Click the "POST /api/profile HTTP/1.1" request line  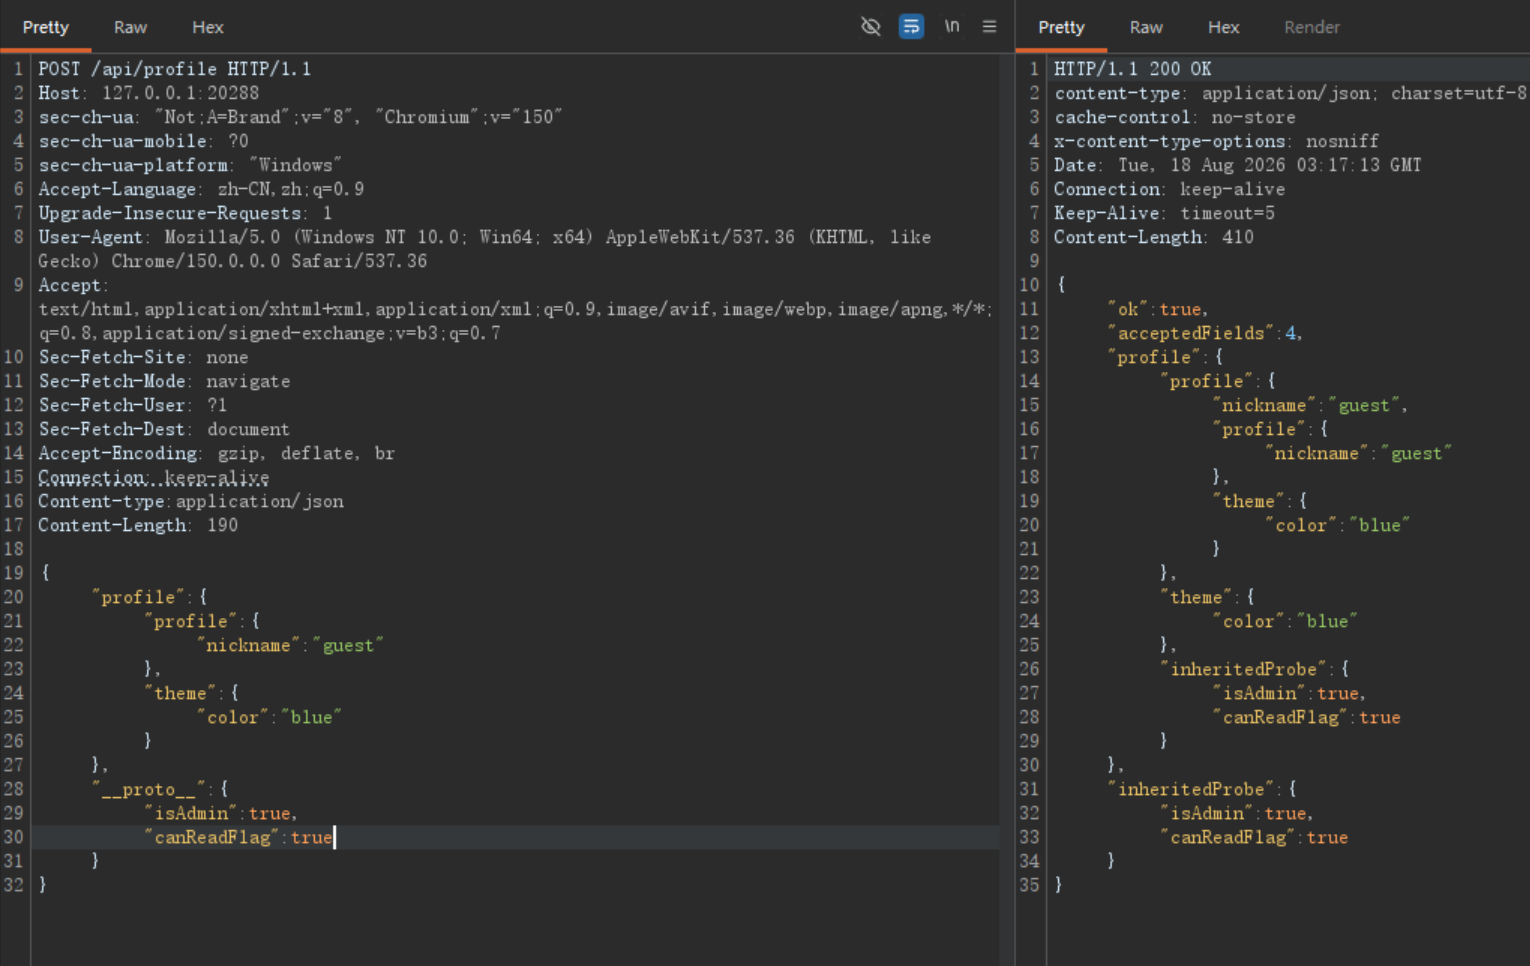tap(175, 69)
